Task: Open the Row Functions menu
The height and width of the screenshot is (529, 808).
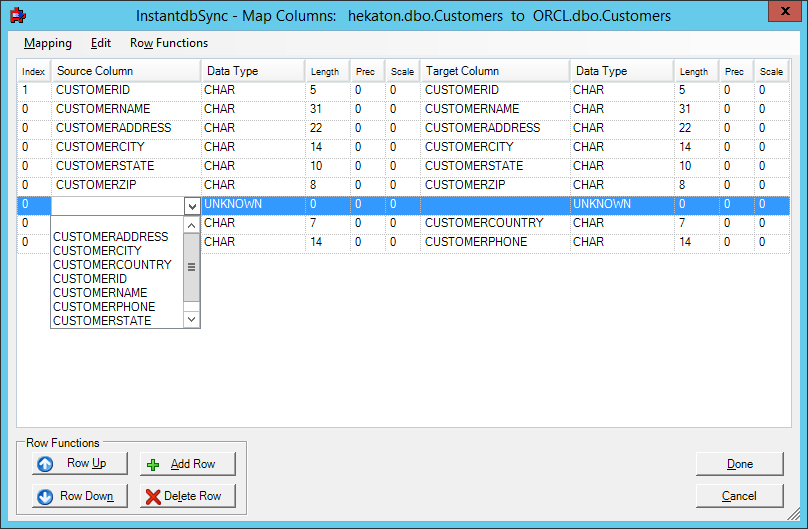Action: pos(169,43)
